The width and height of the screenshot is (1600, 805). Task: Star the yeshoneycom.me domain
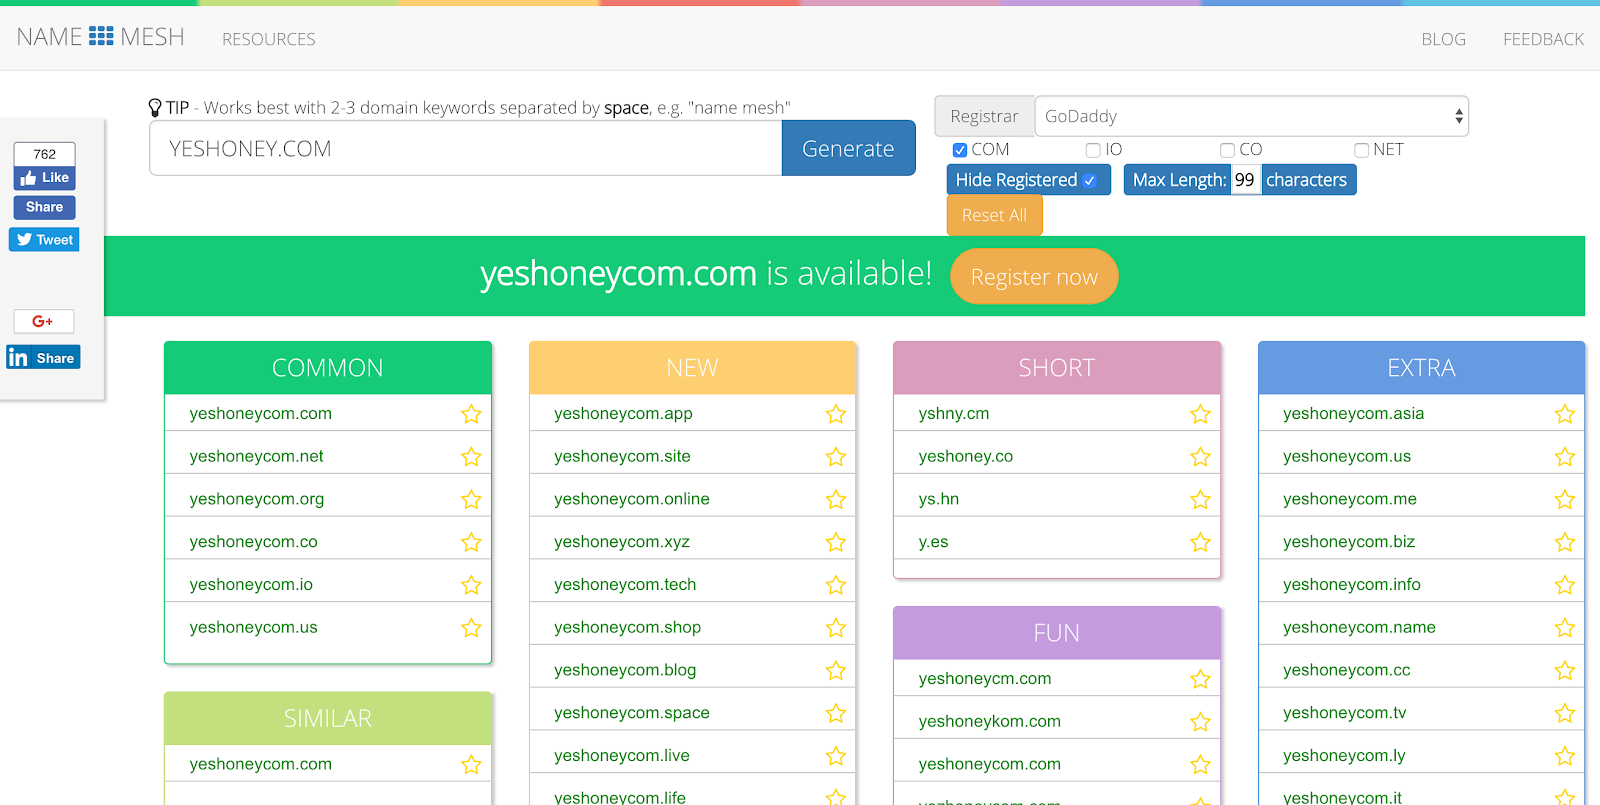(x=1565, y=500)
